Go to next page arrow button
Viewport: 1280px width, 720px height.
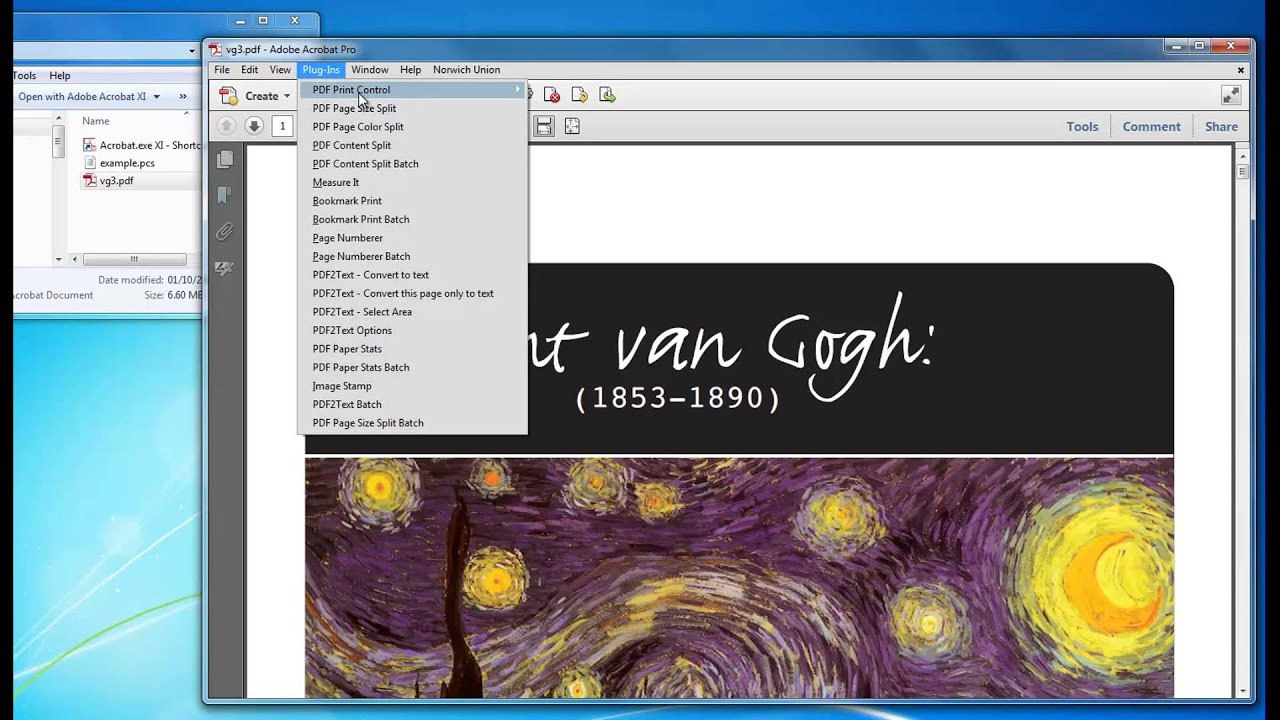click(x=254, y=126)
